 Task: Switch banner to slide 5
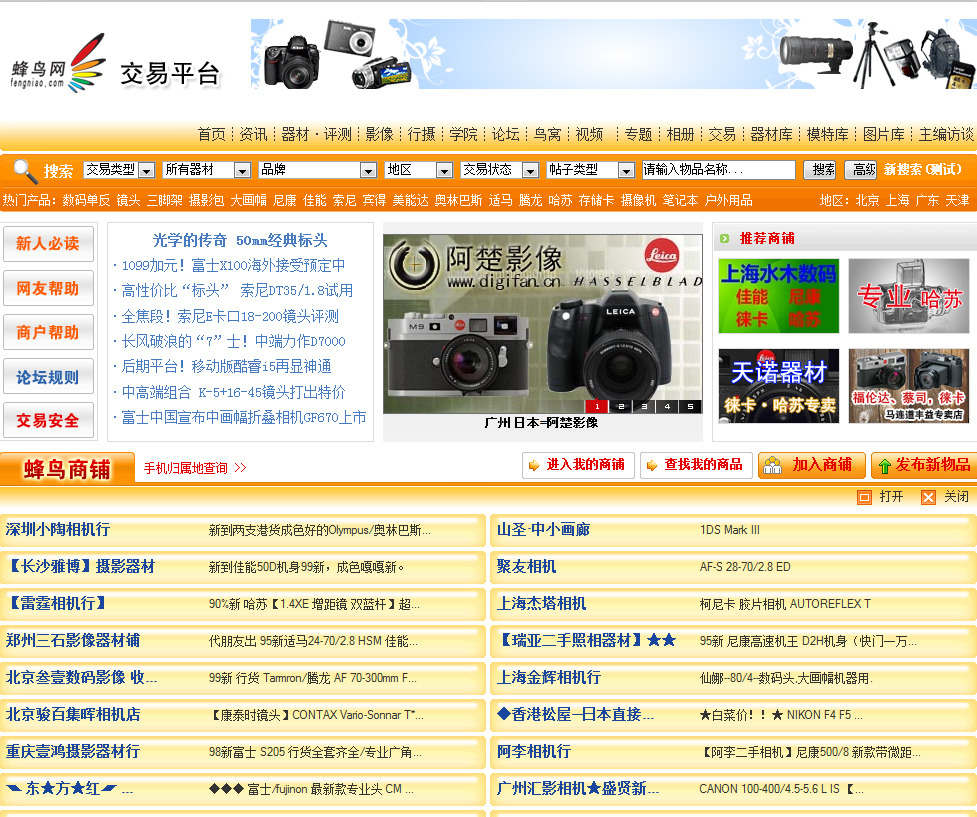coord(690,406)
